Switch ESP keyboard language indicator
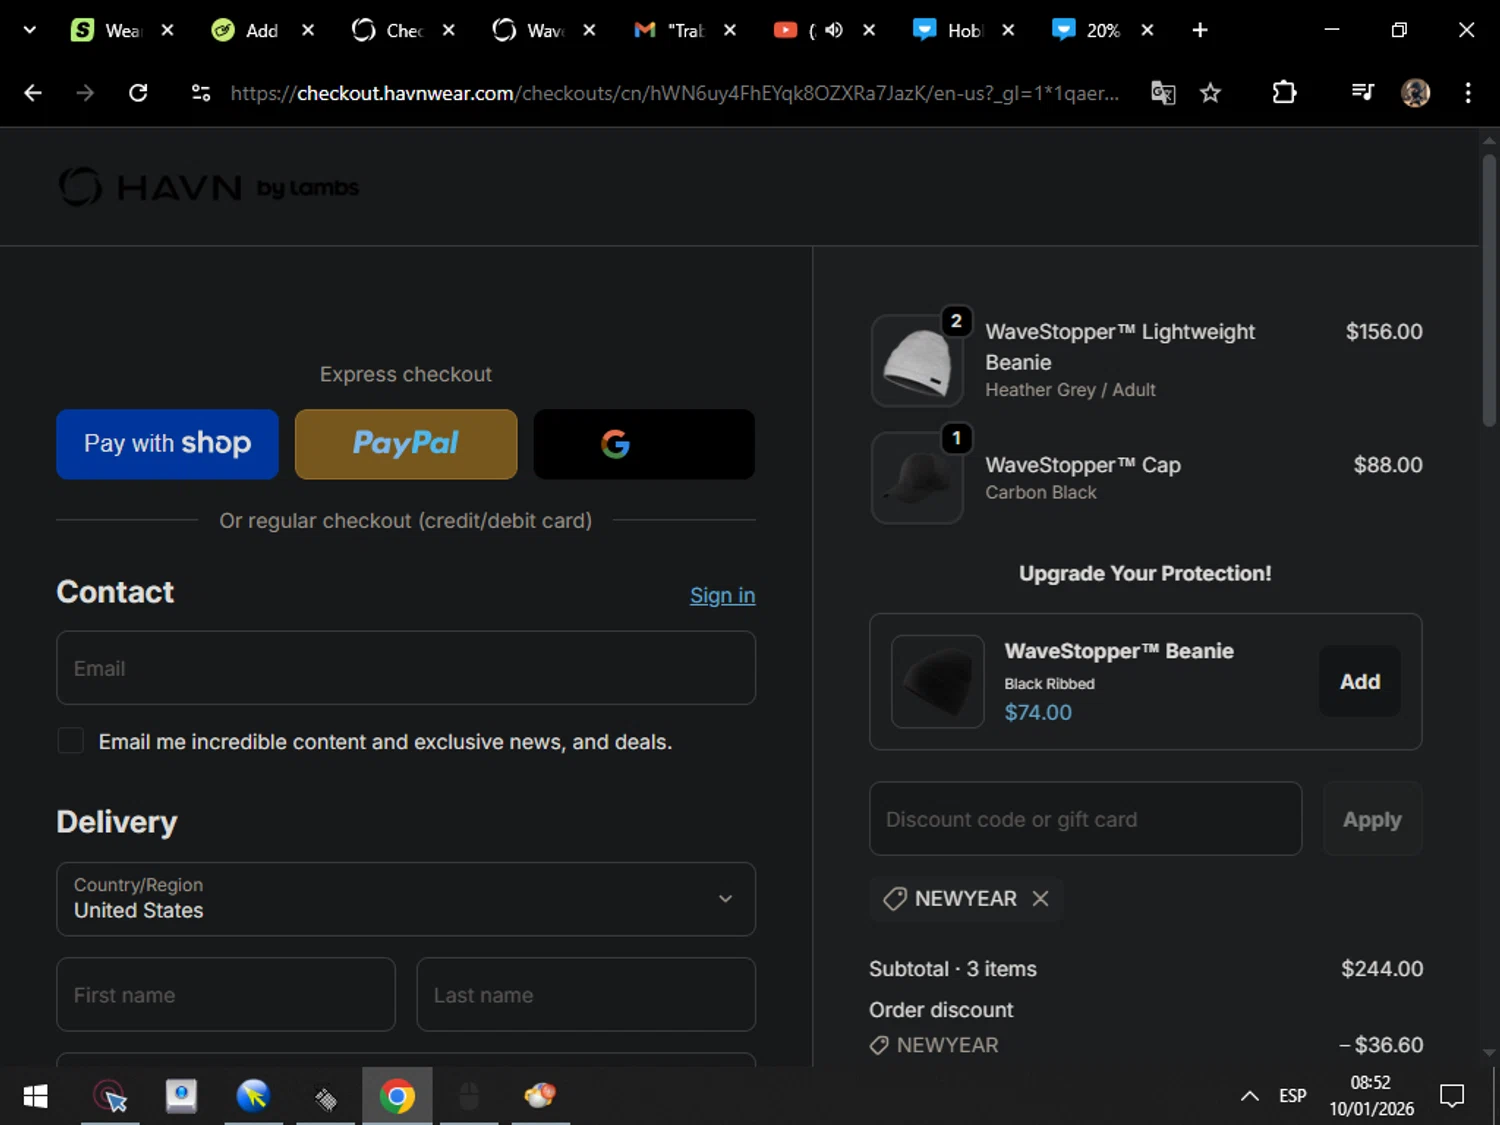 click(1292, 1096)
